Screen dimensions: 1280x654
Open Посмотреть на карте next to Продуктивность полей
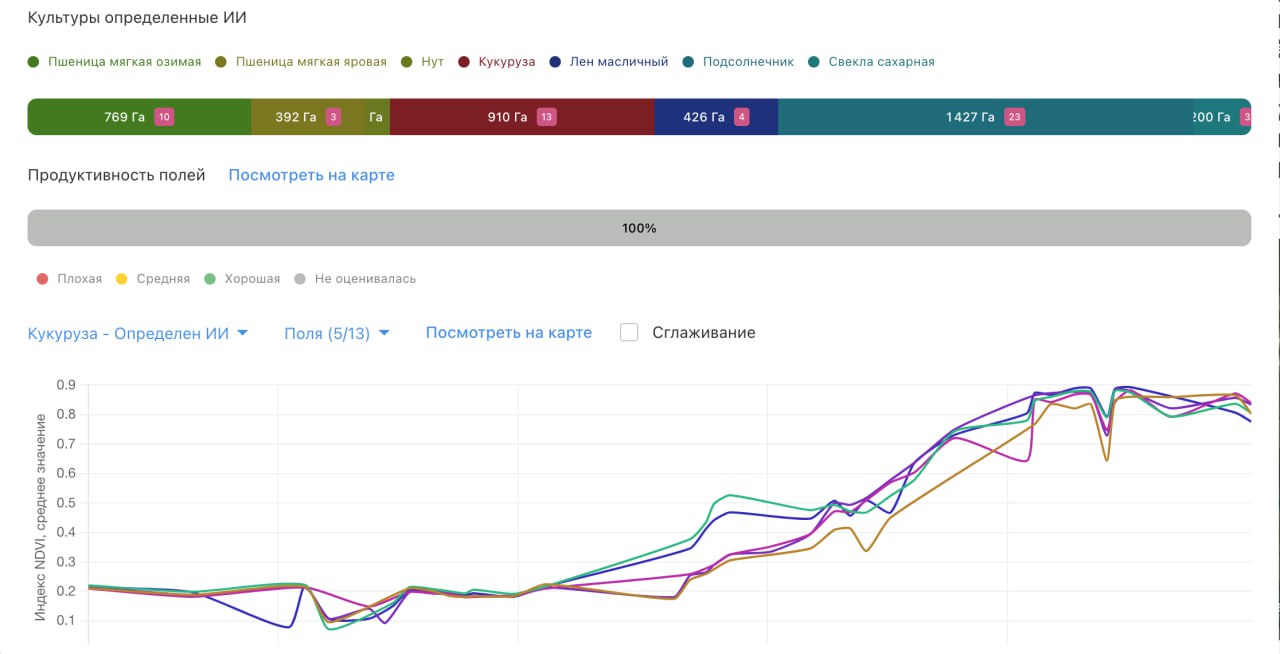point(311,175)
